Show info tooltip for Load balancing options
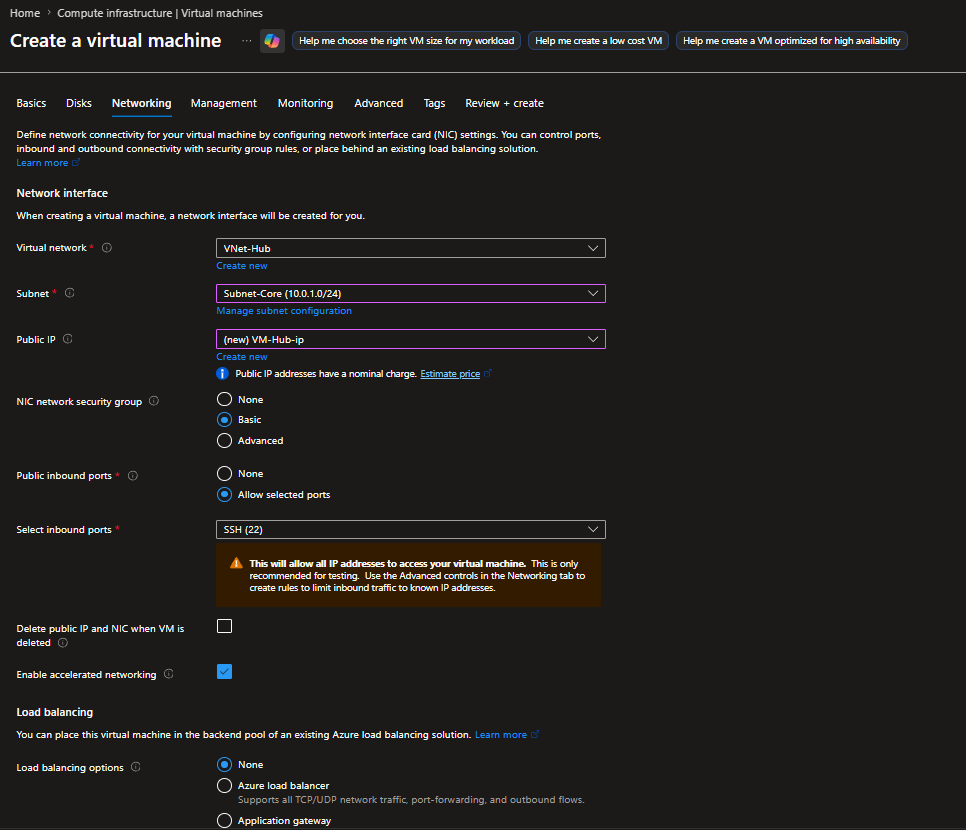The width and height of the screenshot is (966, 830). [x=136, y=767]
